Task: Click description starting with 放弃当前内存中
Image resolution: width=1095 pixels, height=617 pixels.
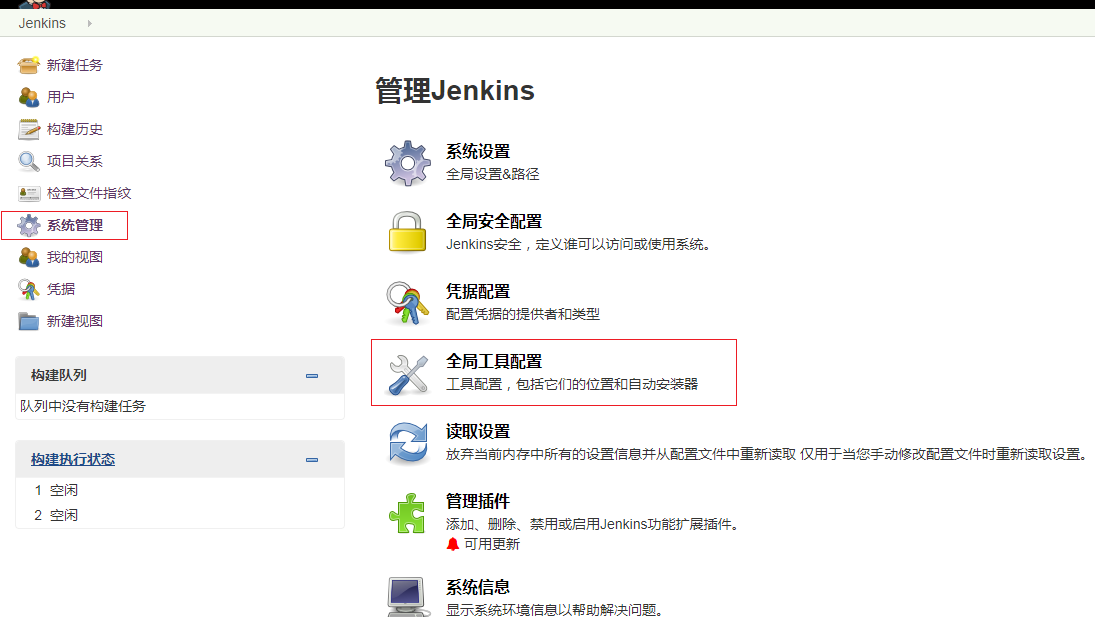Action: tap(767, 454)
